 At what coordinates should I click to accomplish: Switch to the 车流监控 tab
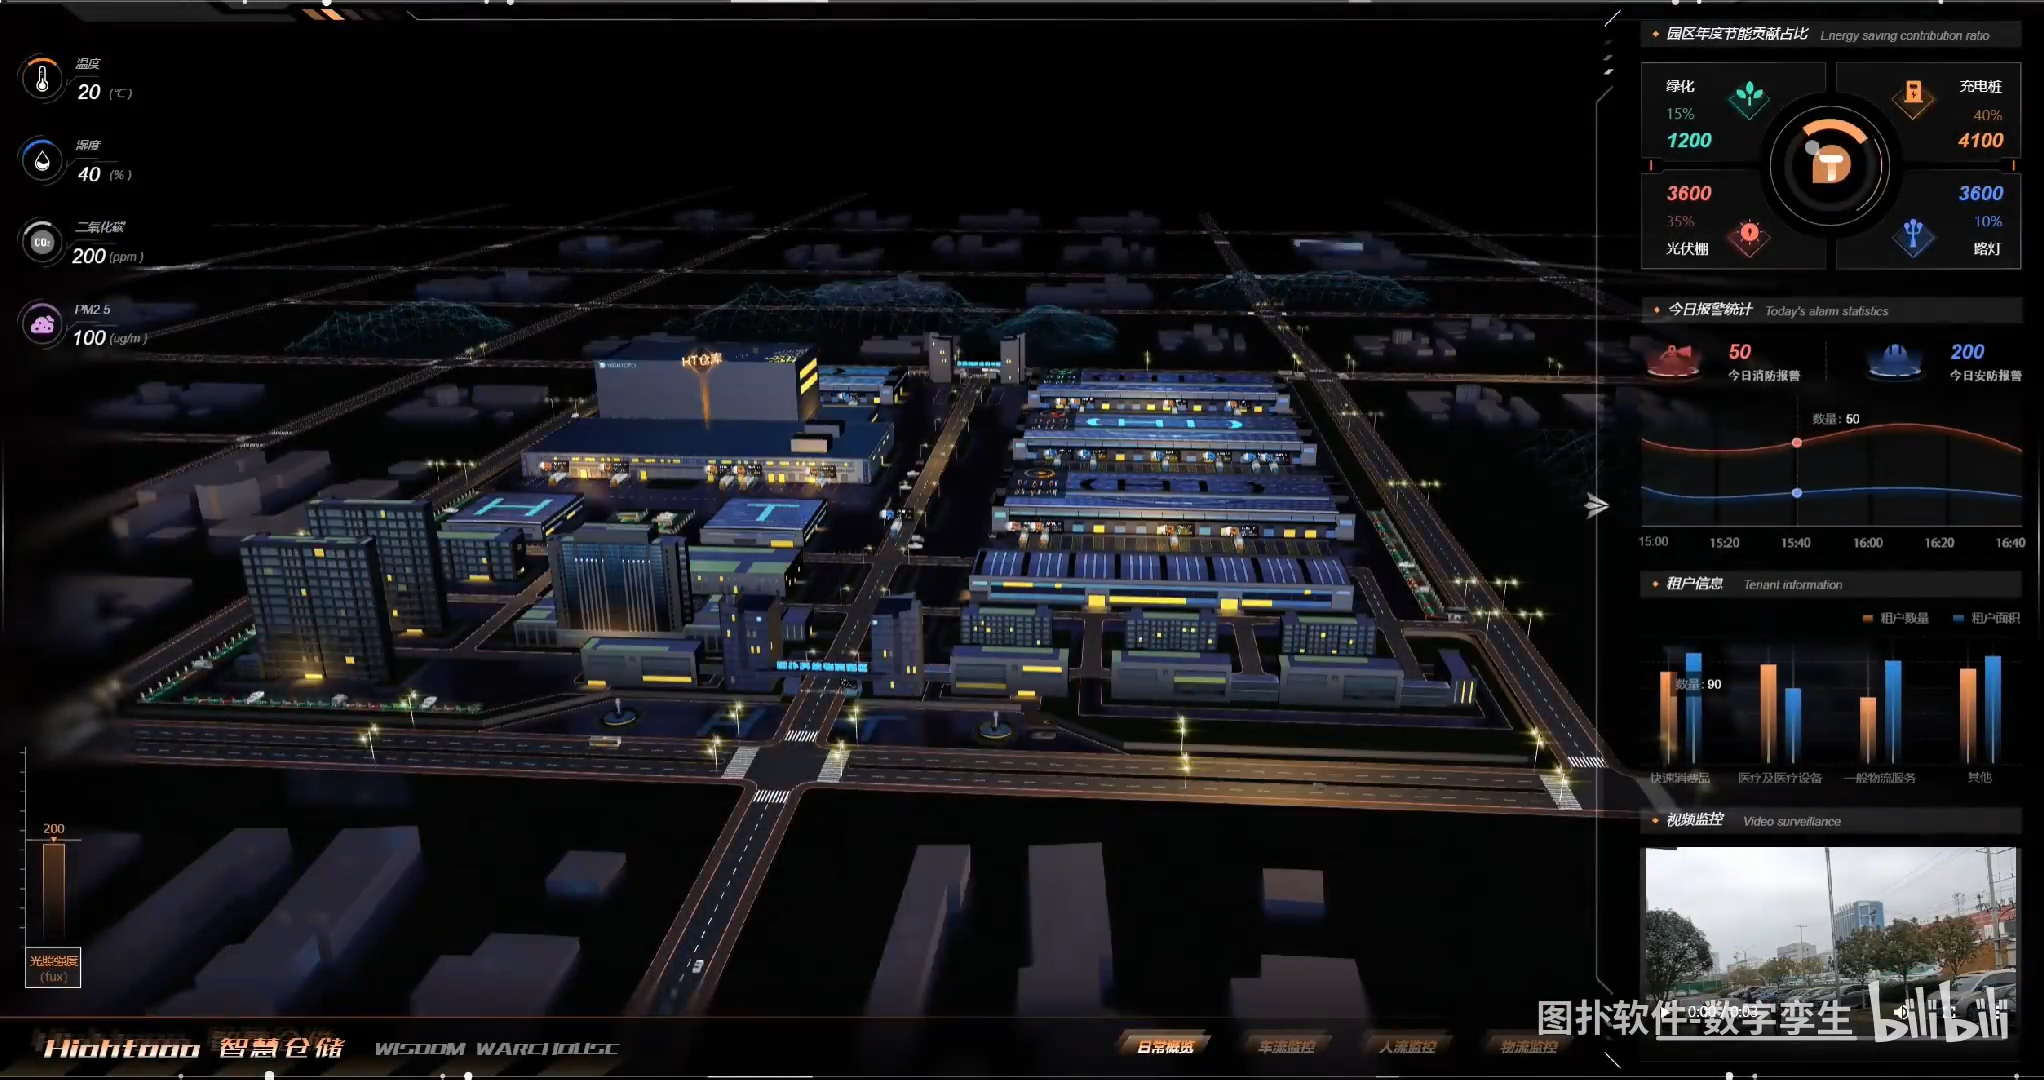pos(1286,1046)
